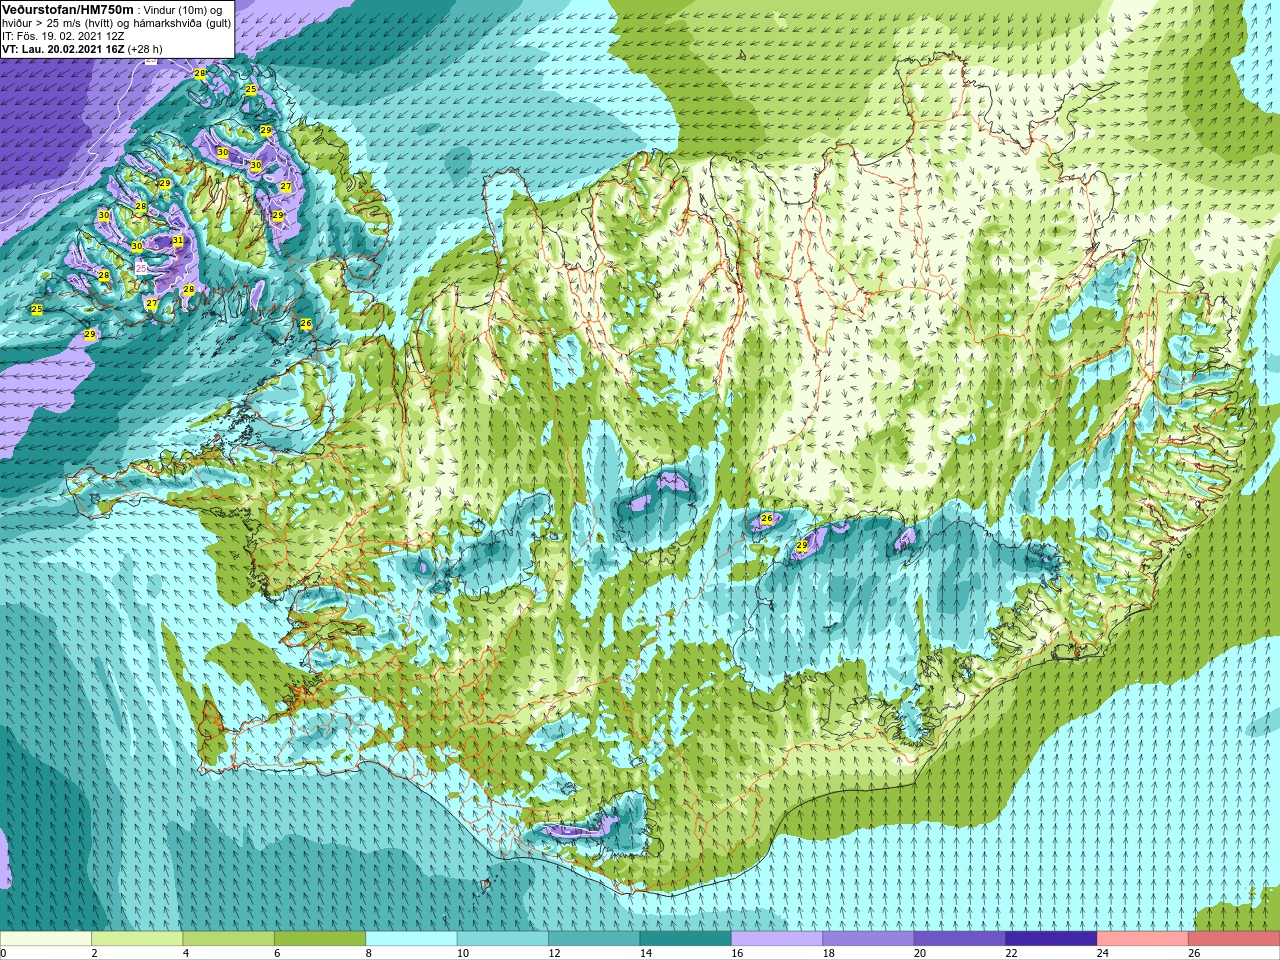The height and width of the screenshot is (960, 1280).
Task: Click the 24–26 m/s light pink legend swatch
Action: [1143, 939]
